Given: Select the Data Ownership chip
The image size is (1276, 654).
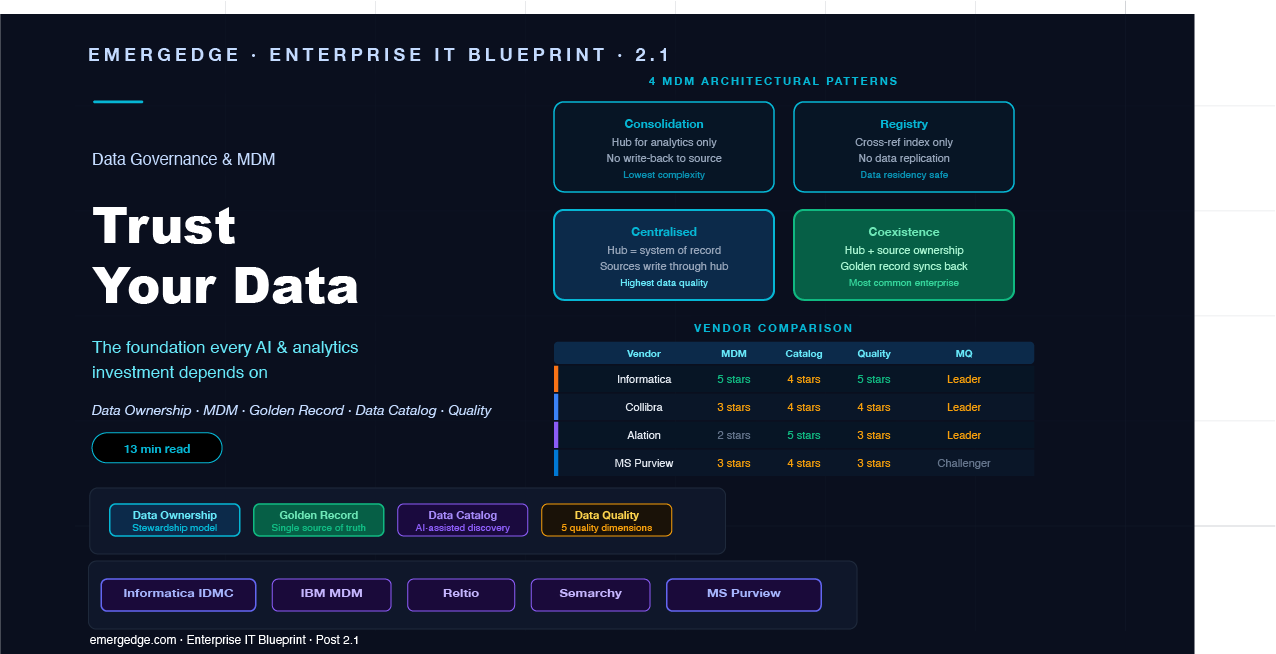Looking at the screenshot, I should coord(175,520).
